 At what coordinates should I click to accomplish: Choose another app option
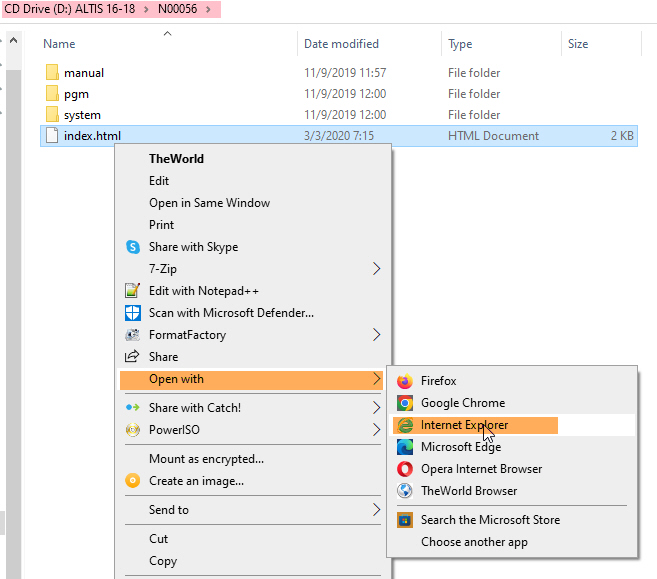474,542
